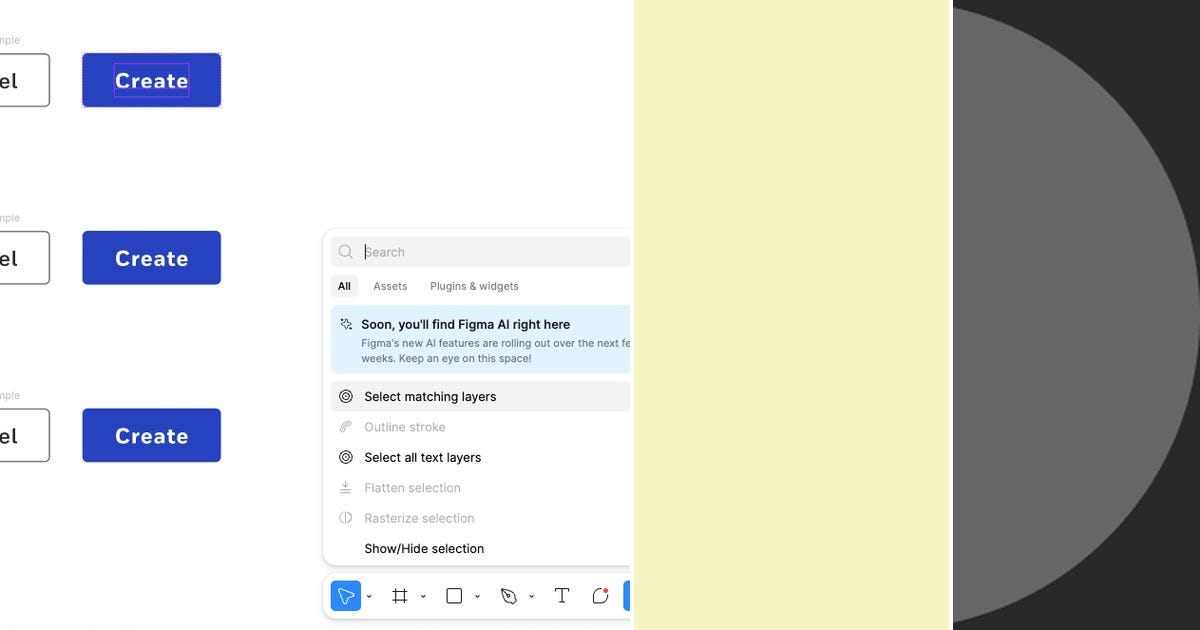Expand the Move tool options chevron
The image size is (1200, 630).
coord(369,595)
